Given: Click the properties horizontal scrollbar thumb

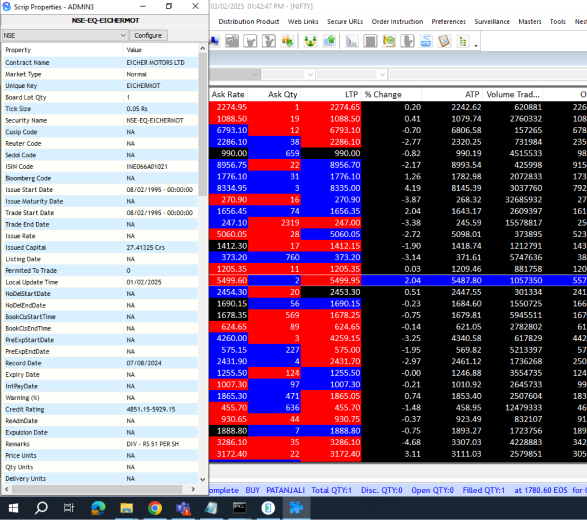Looking at the screenshot, I should 97,489.
